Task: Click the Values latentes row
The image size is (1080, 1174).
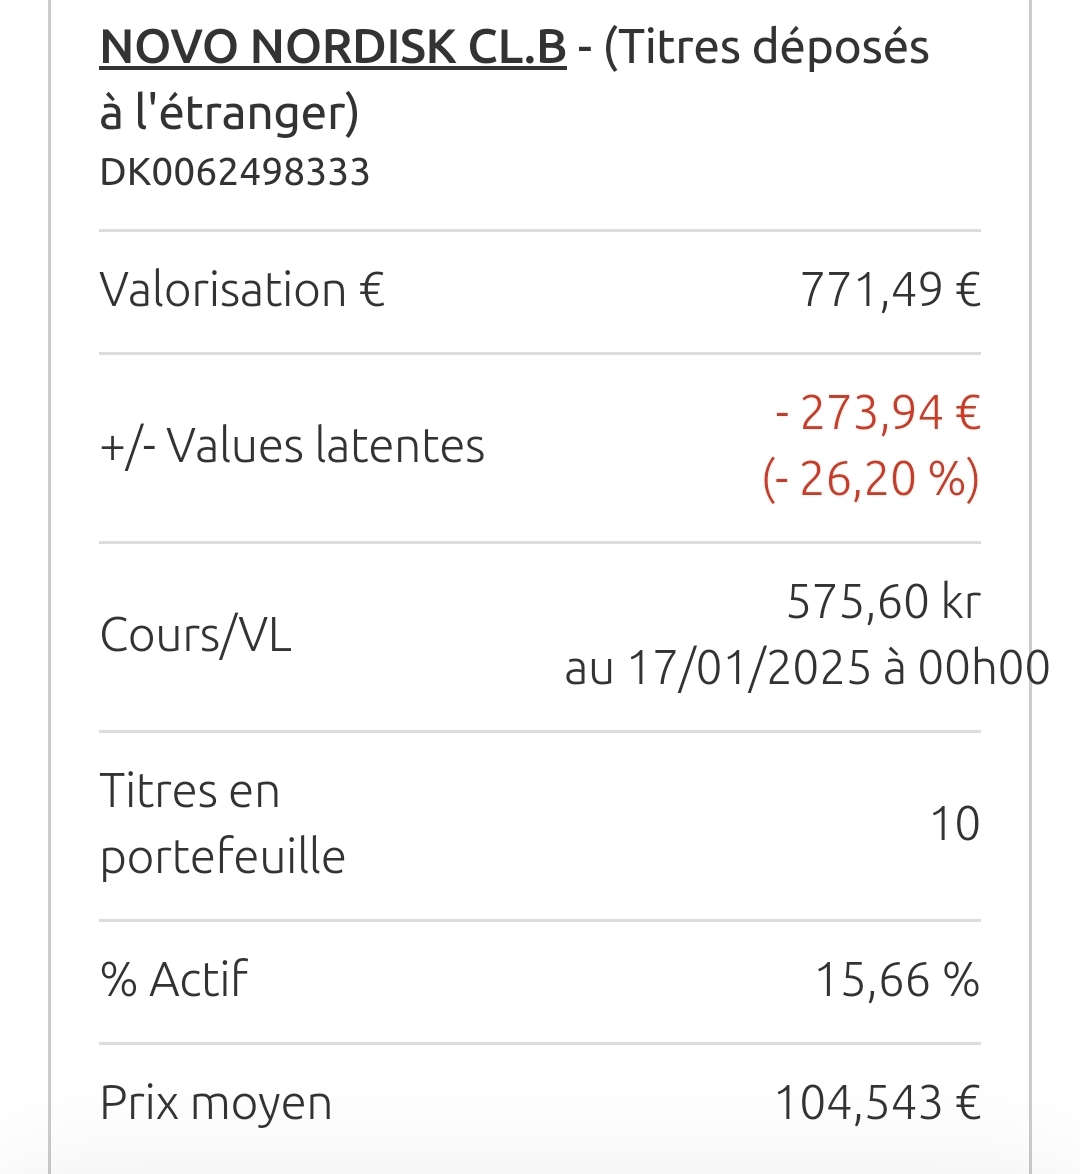Action: (x=540, y=447)
